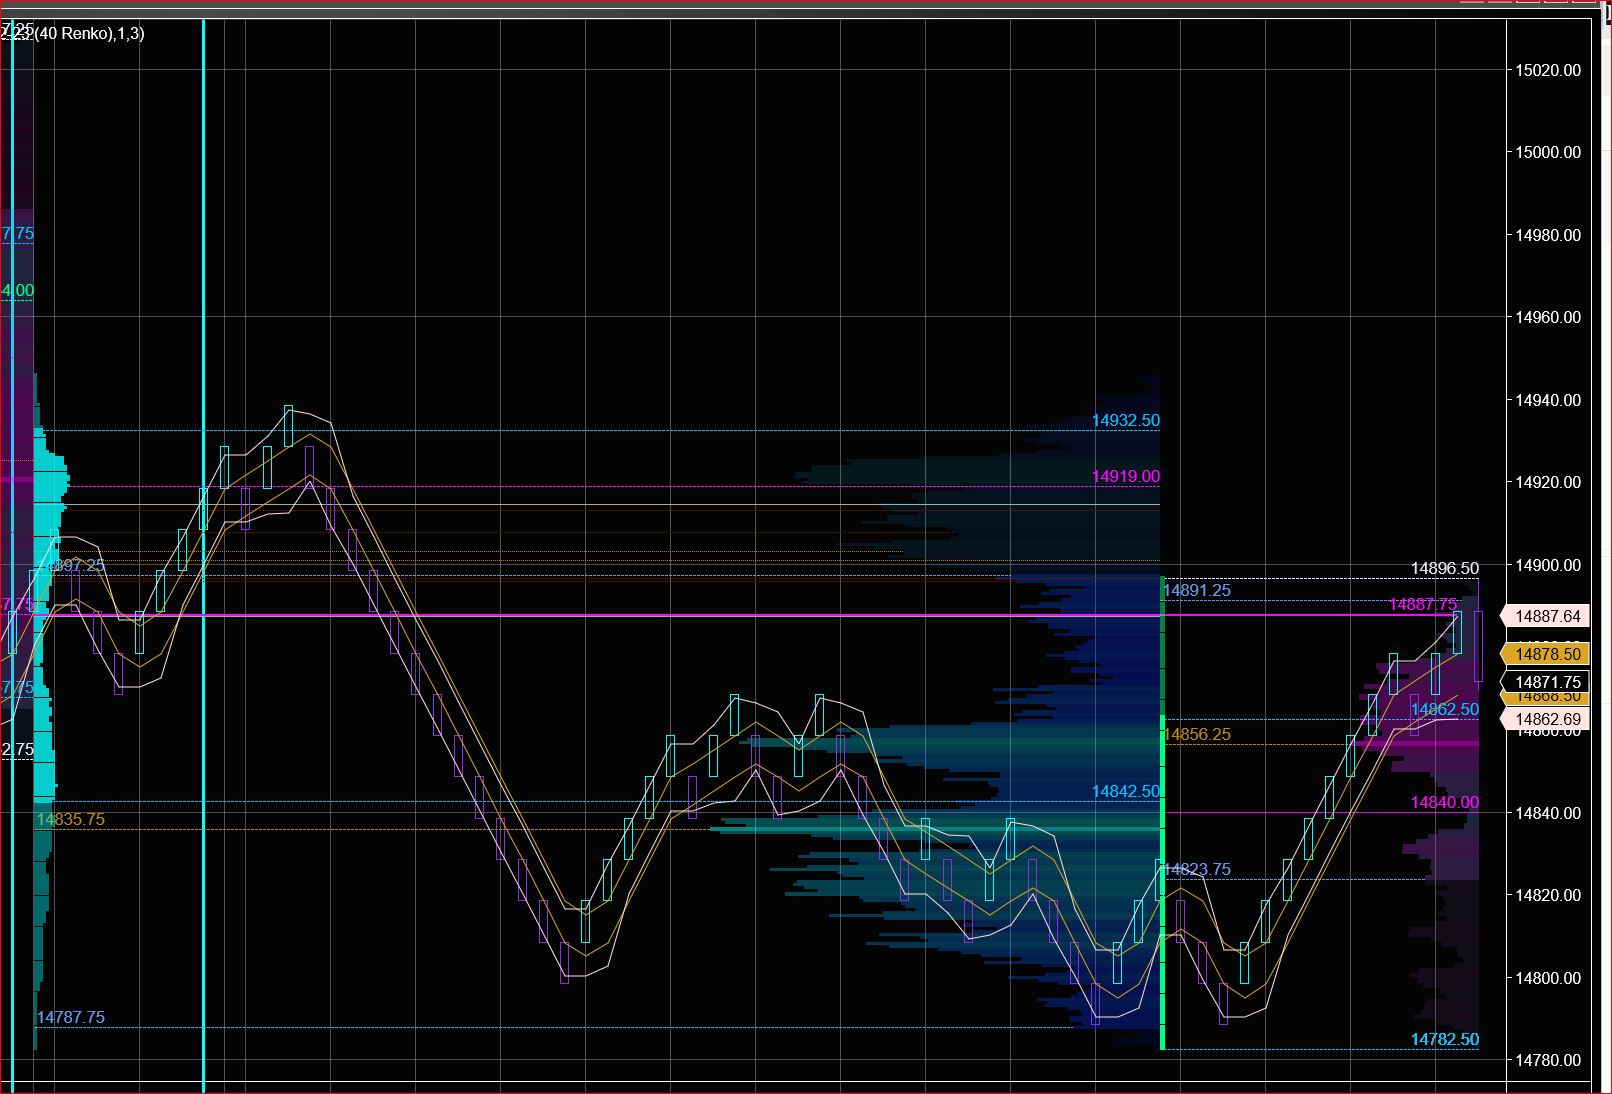Select the 14900.00 price axis label

coord(1548,565)
